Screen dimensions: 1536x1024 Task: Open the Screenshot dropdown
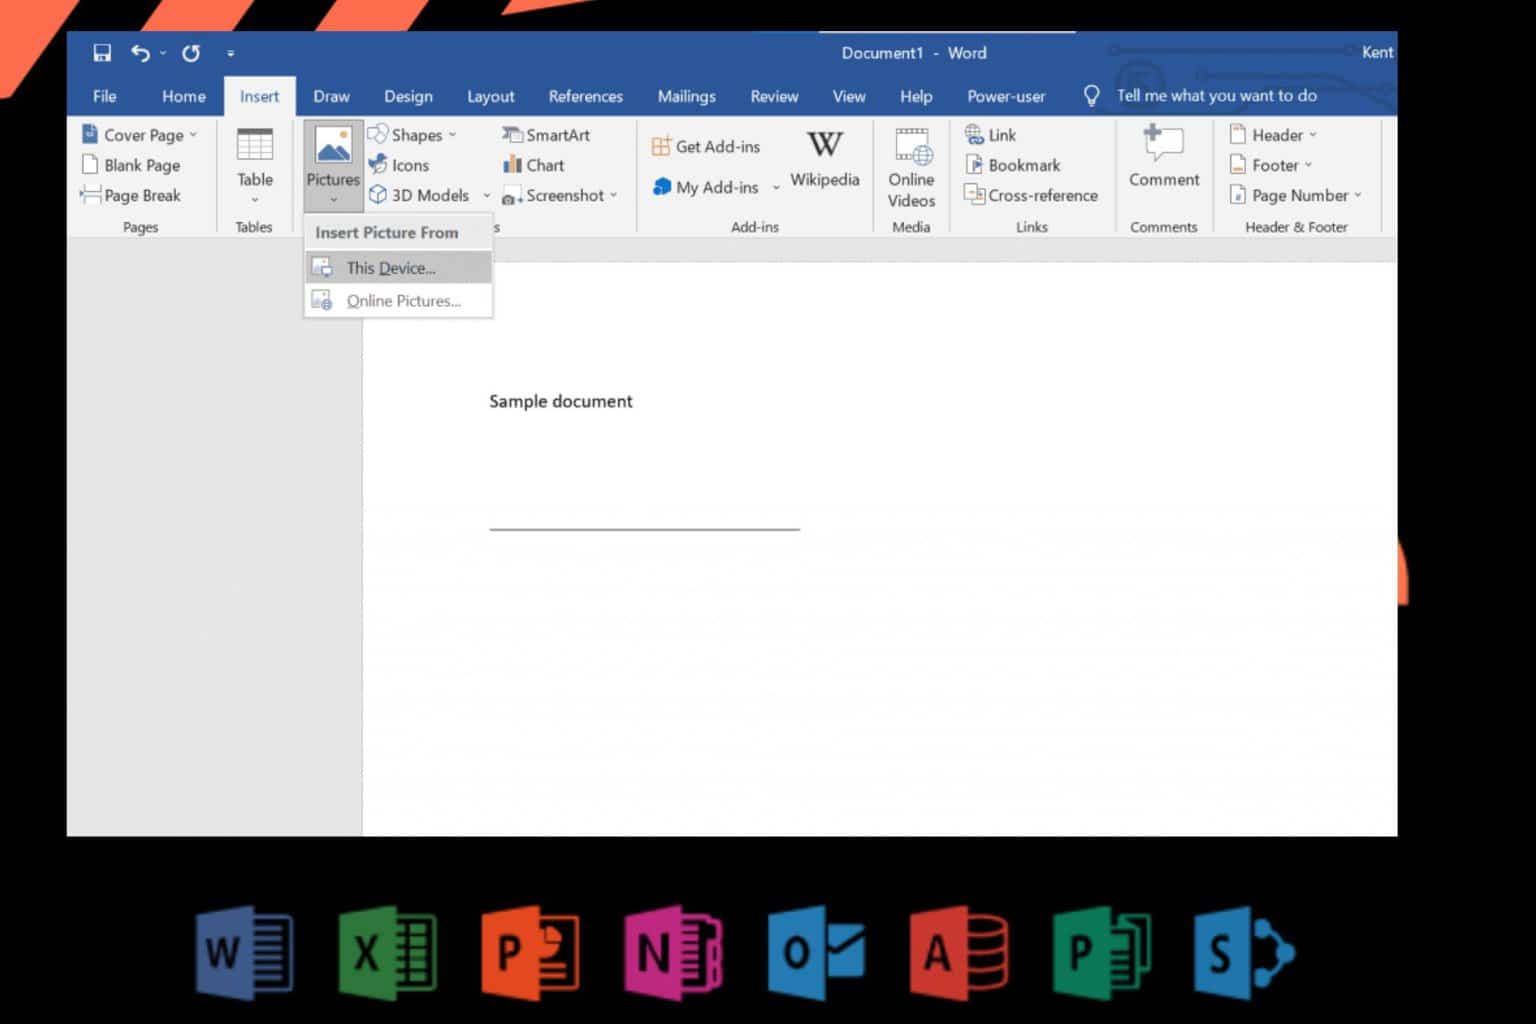pos(560,195)
